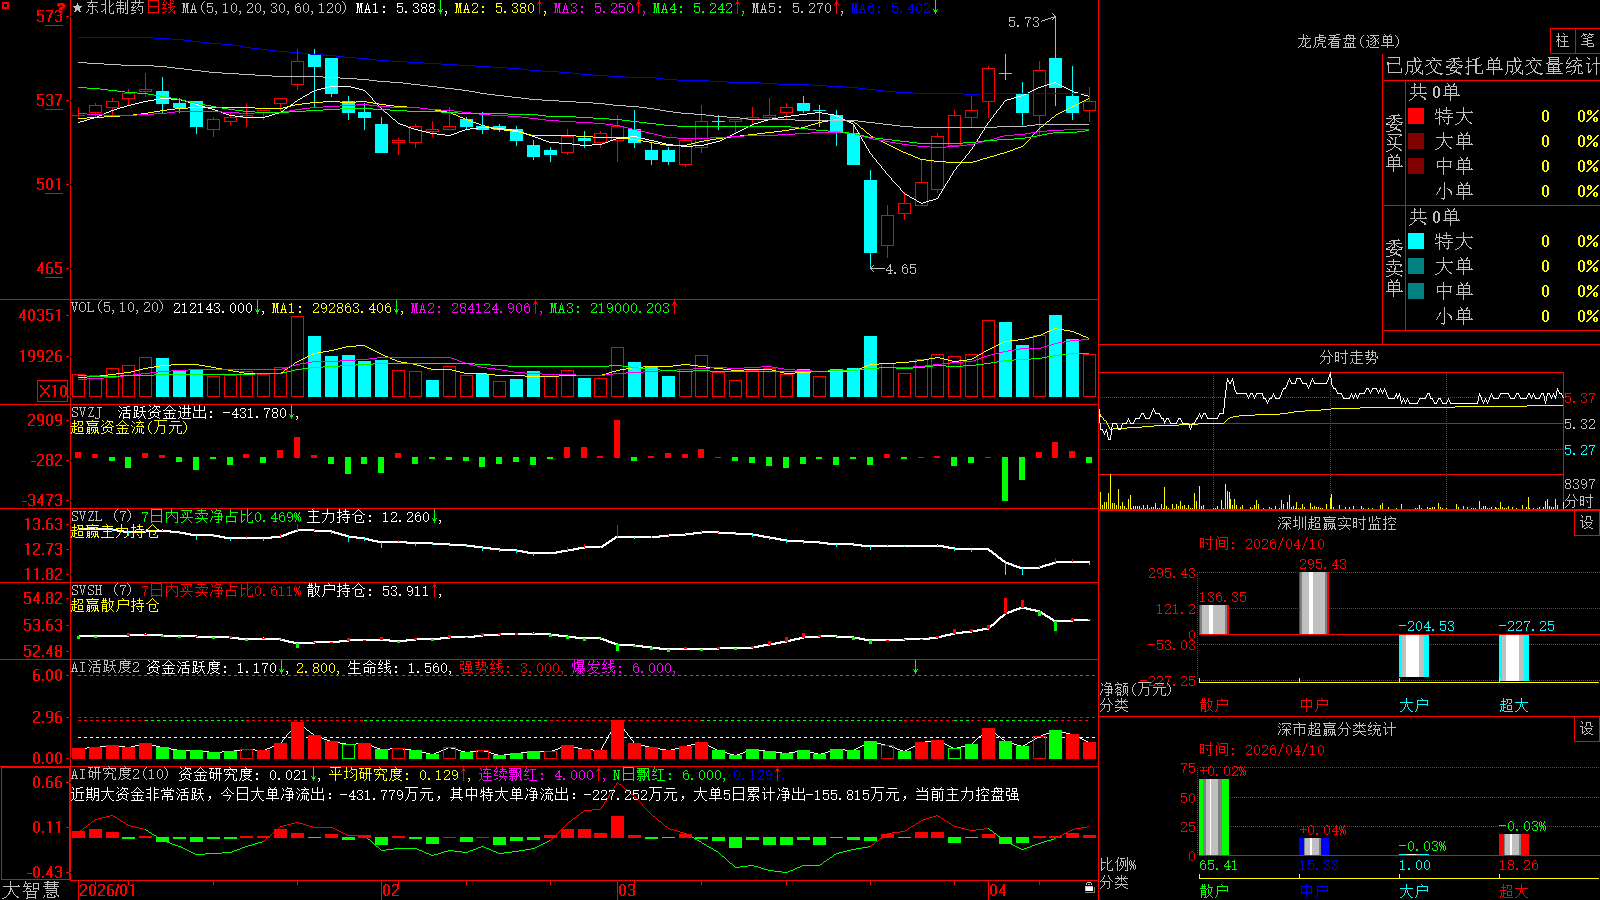This screenshot has height=900, width=1600.
Task: Jump to the 04 month marker
Action: [x=997, y=890]
